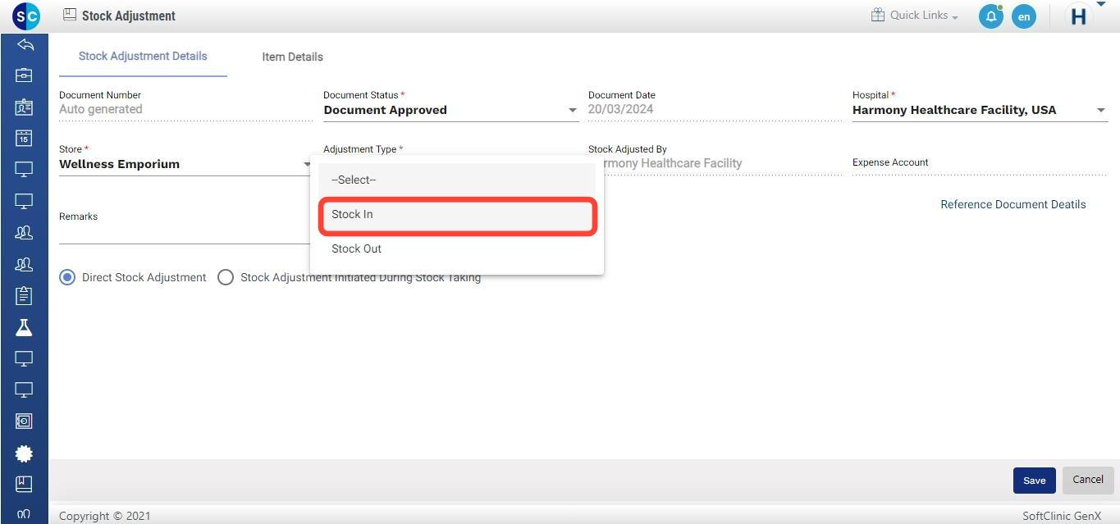The width and height of the screenshot is (1120, 524).
Task: Click monitor icon directly above safe icon
Action: [x=24, y=390]
